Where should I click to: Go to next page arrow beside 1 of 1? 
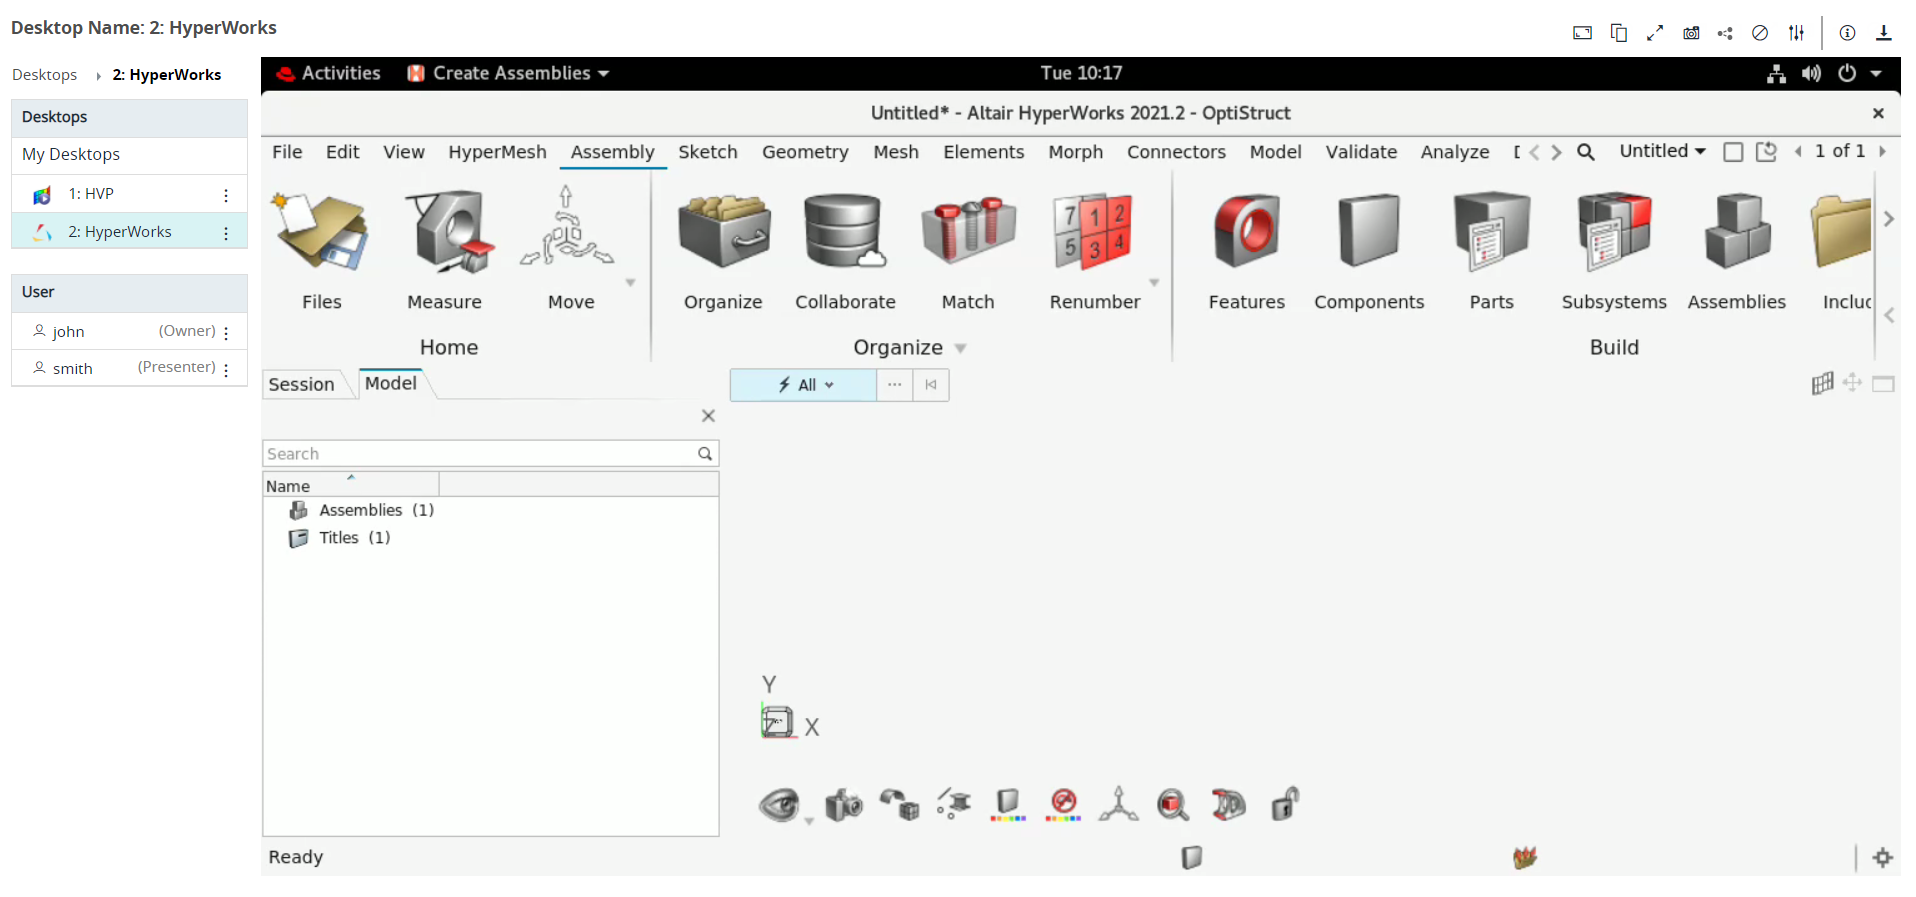[1882, 151]
